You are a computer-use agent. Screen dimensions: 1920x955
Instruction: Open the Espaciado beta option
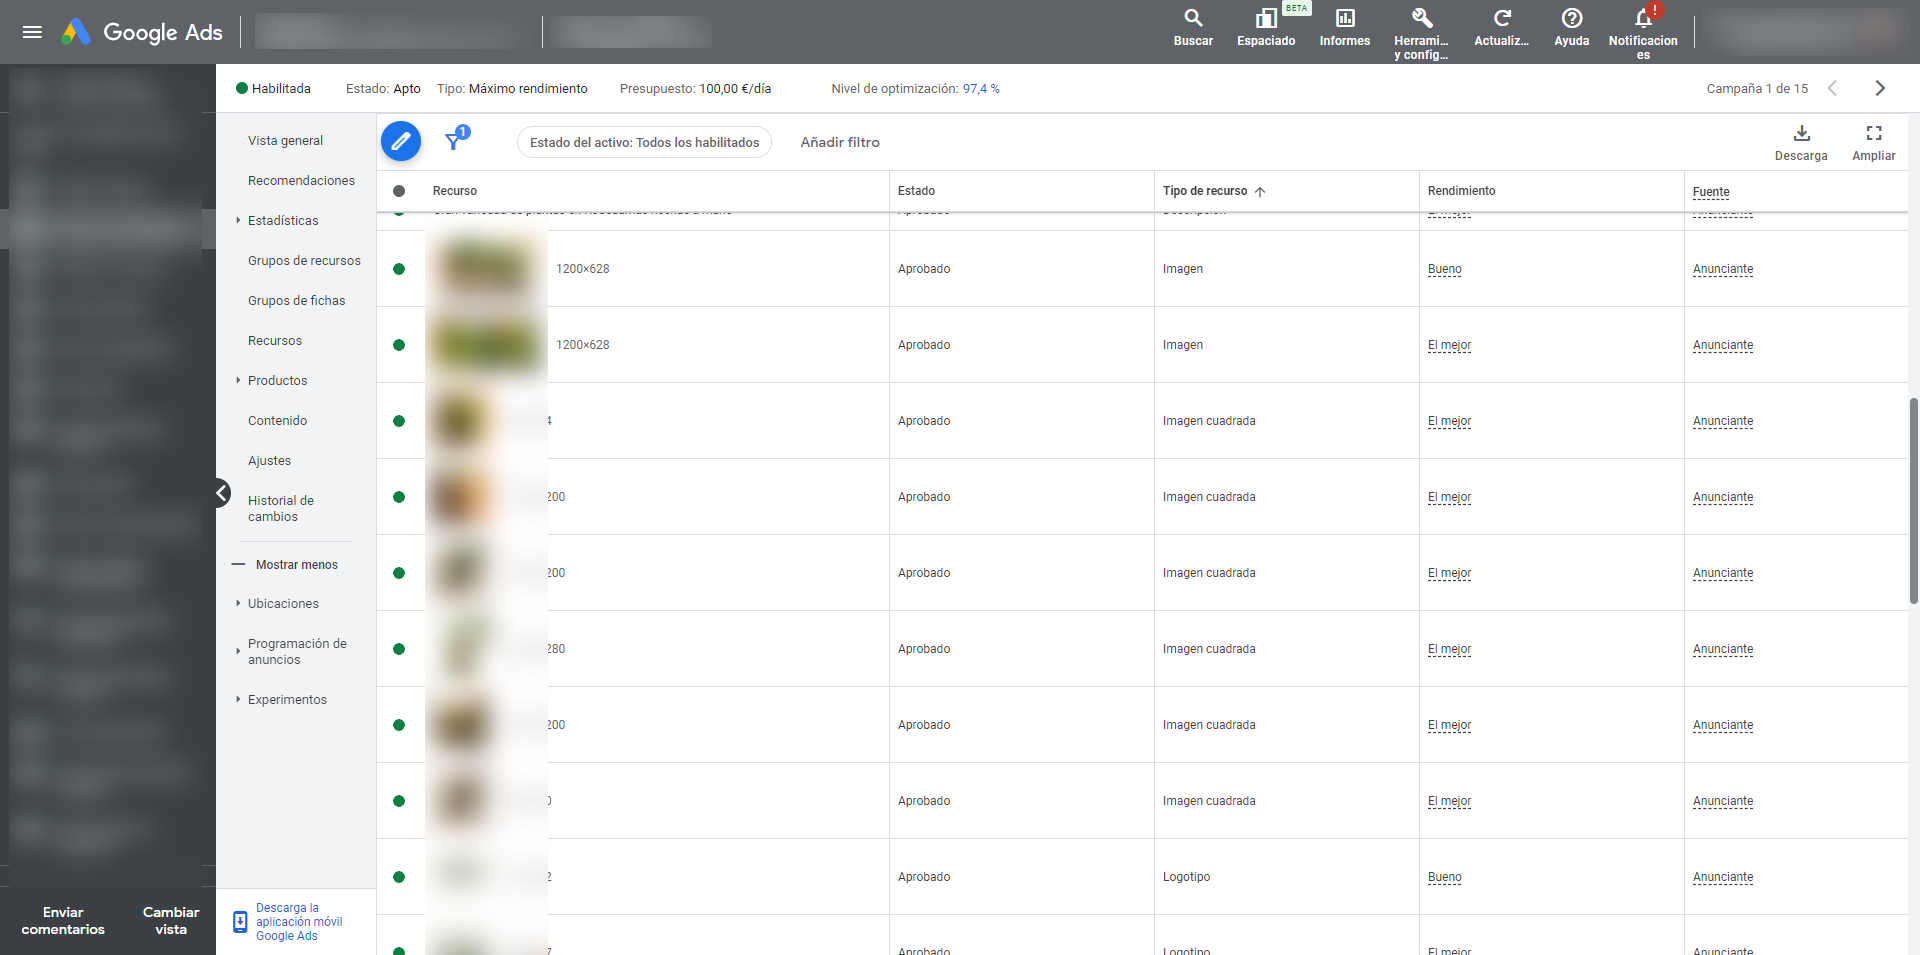pyautogui.click(x=1266, y=28)
